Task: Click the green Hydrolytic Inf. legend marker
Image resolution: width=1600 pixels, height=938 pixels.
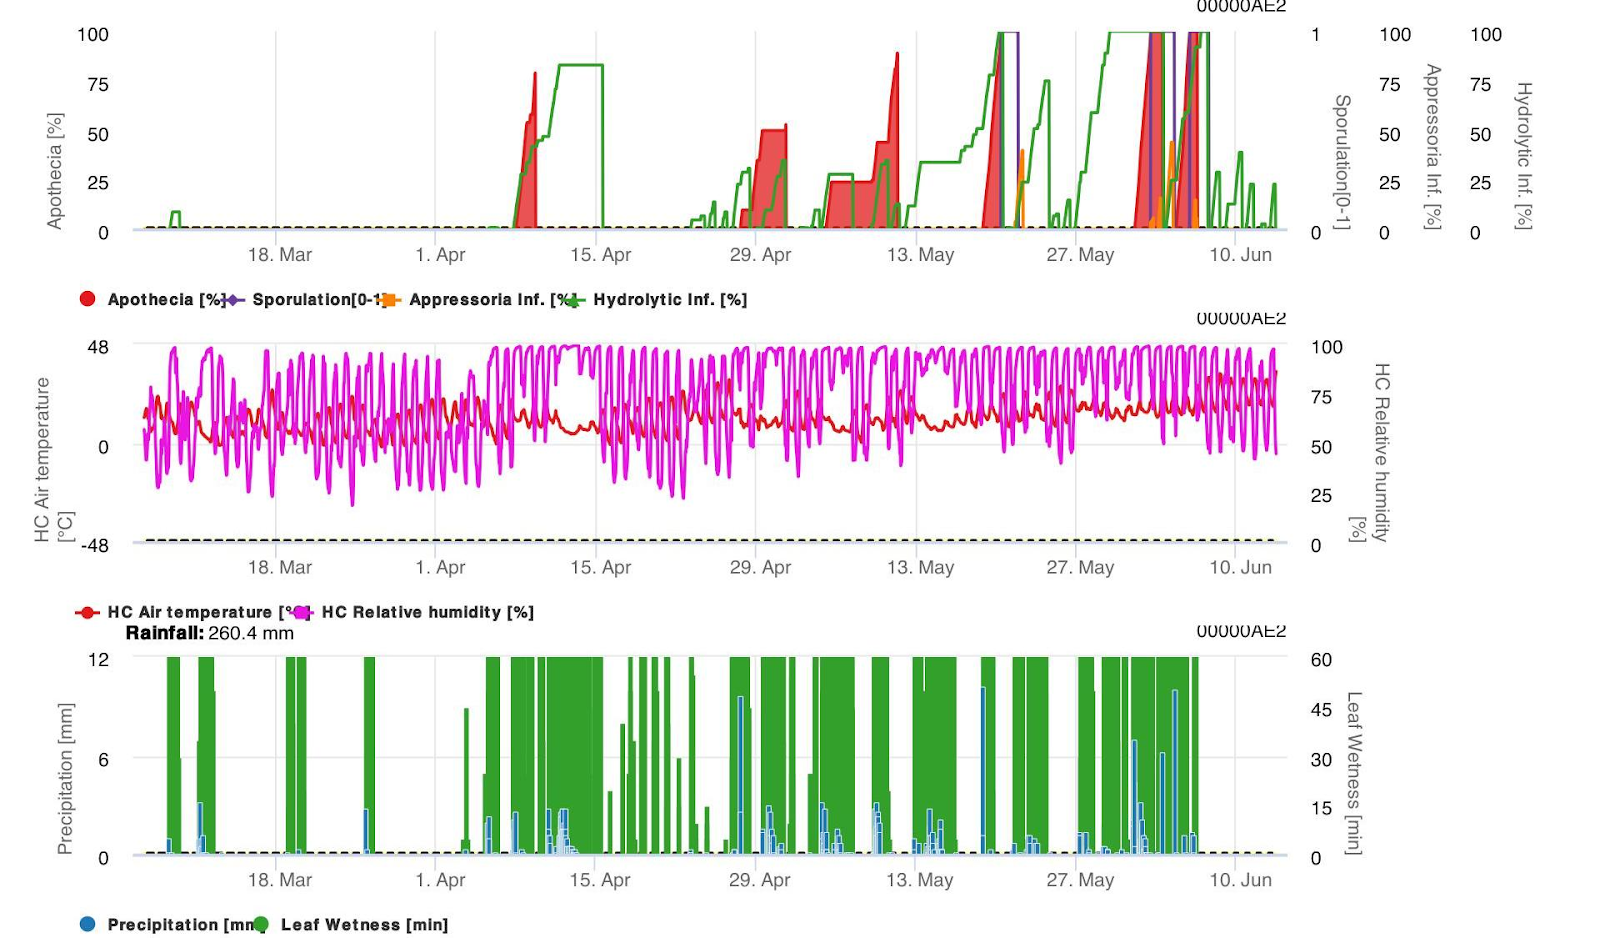Action: (x=575, y=299)
